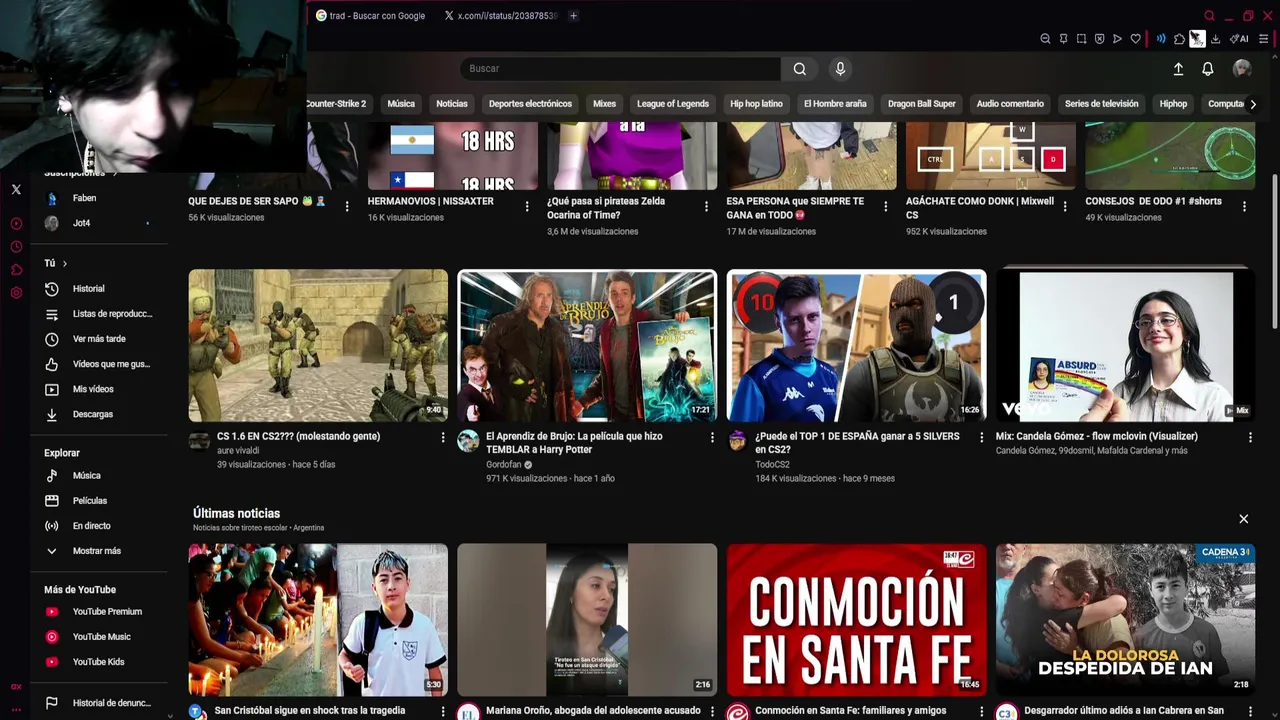Activate voice search microphone icon
Viewport: 1280px width, 720px height.
[x=840, y=69]
